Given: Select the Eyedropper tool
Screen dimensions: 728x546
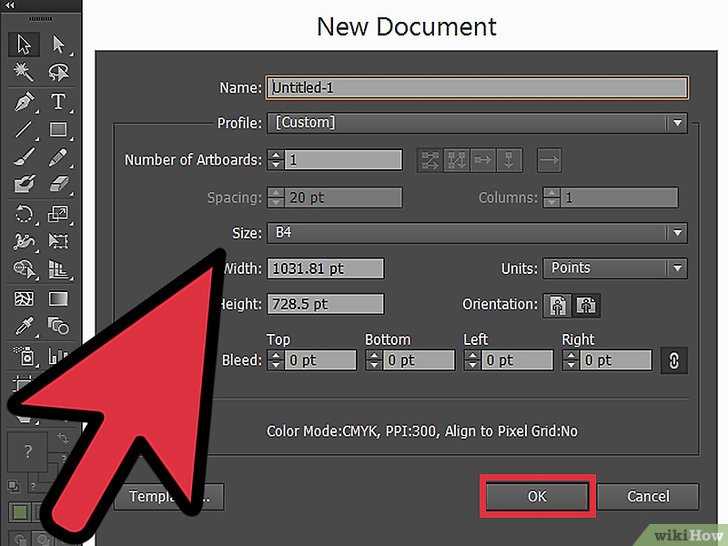Looking at the screenshot, I should pyautogui.click(x=24, y=326).
